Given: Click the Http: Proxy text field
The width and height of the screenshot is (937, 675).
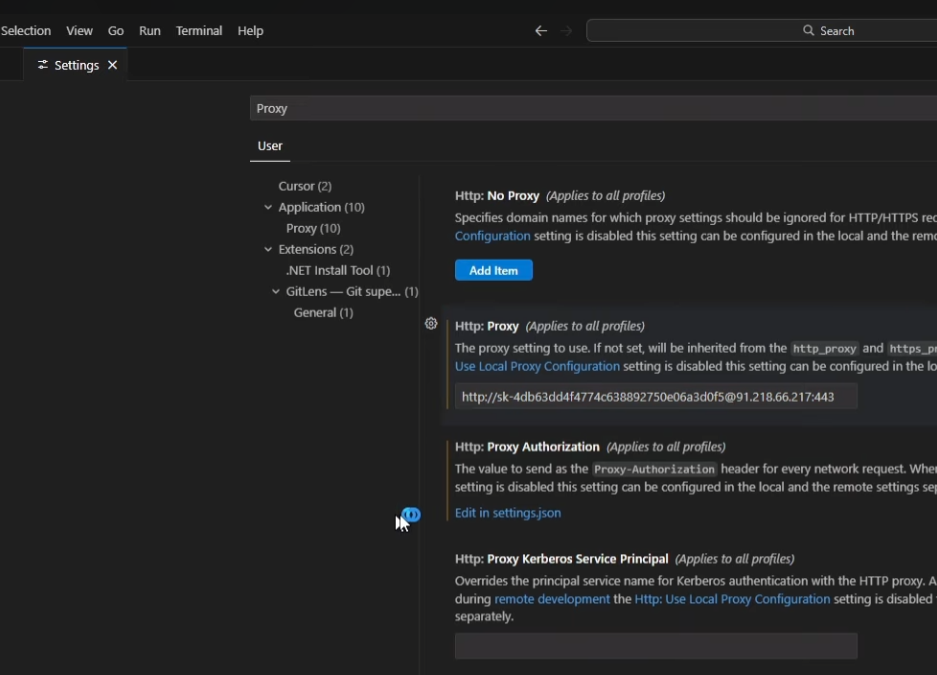Looking at the screenshot, I should [x=656, y=397].
